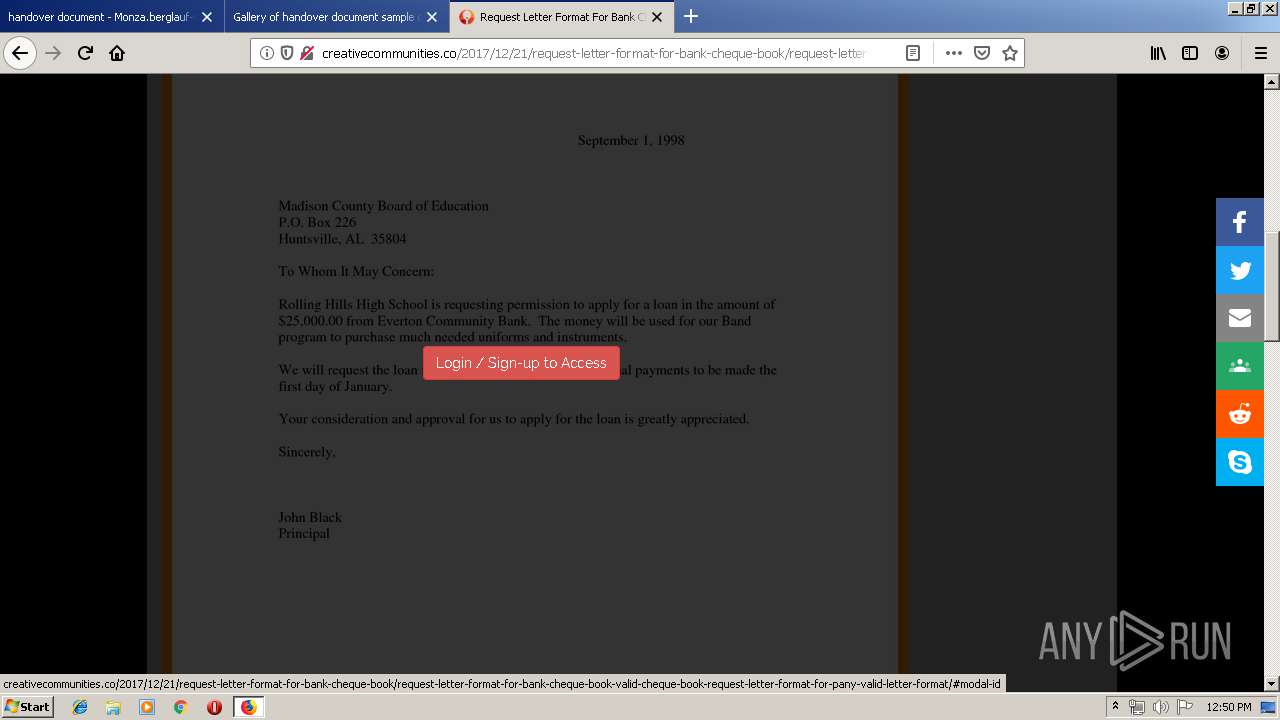1280x720 pixels.
Task: Open Firefox account icon
Action: [1222, 53]
